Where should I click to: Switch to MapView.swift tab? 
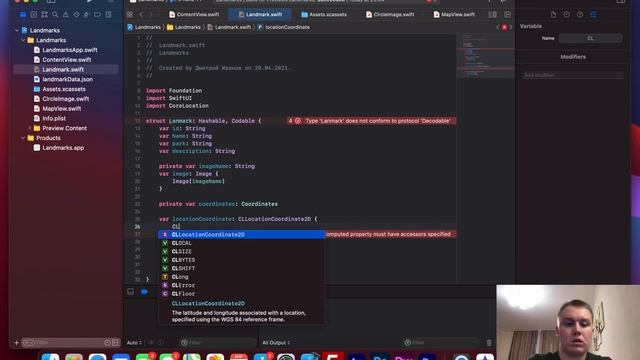tap(454, 14)
